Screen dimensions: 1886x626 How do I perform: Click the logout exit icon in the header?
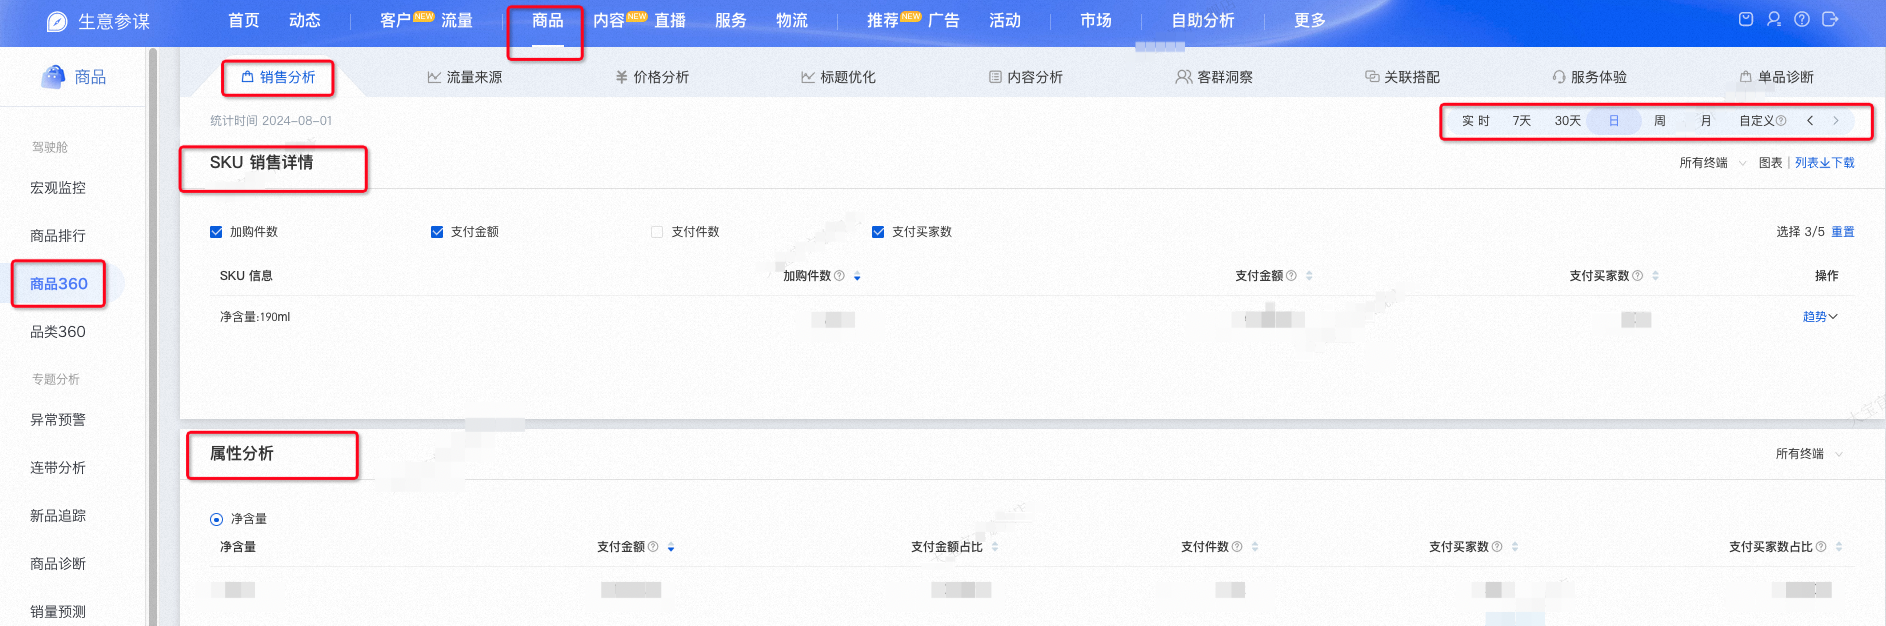point(1830,19)
